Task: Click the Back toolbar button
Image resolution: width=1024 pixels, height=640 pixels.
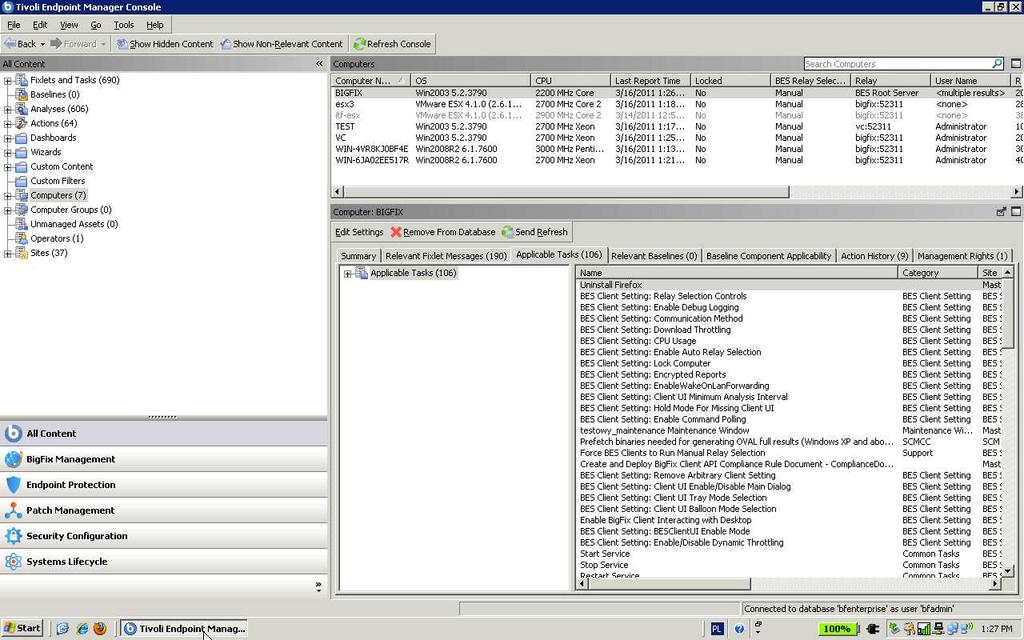Action: pos(20,44)
